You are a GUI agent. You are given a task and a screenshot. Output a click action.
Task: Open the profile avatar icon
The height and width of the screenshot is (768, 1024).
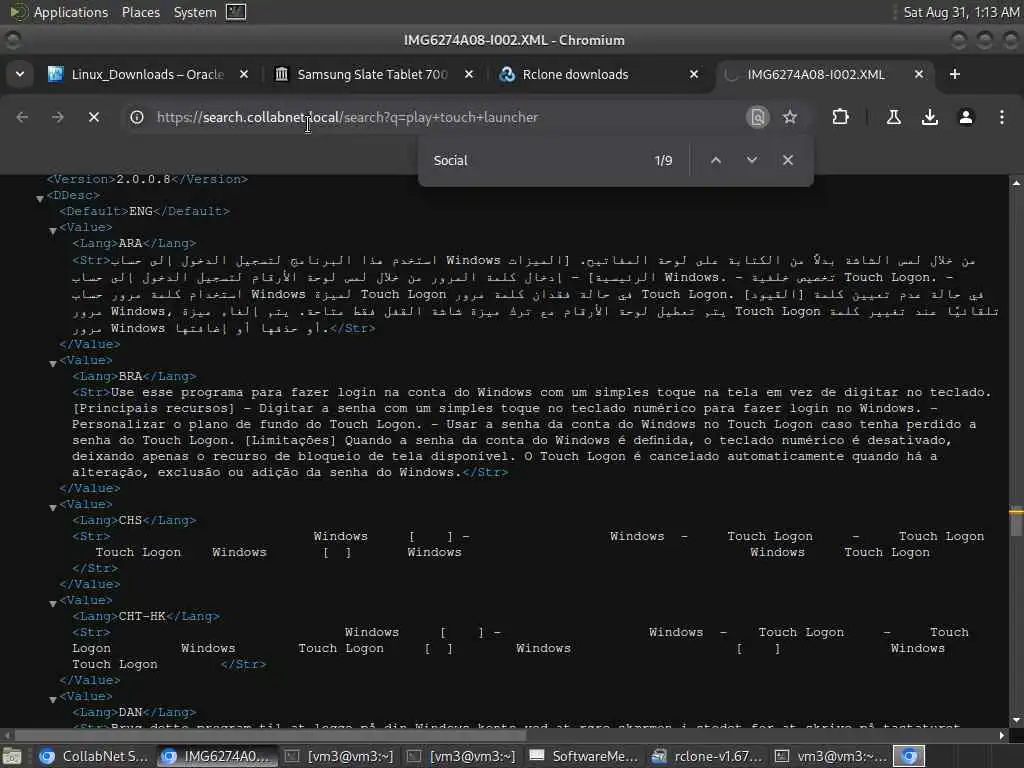coord(966,118)
